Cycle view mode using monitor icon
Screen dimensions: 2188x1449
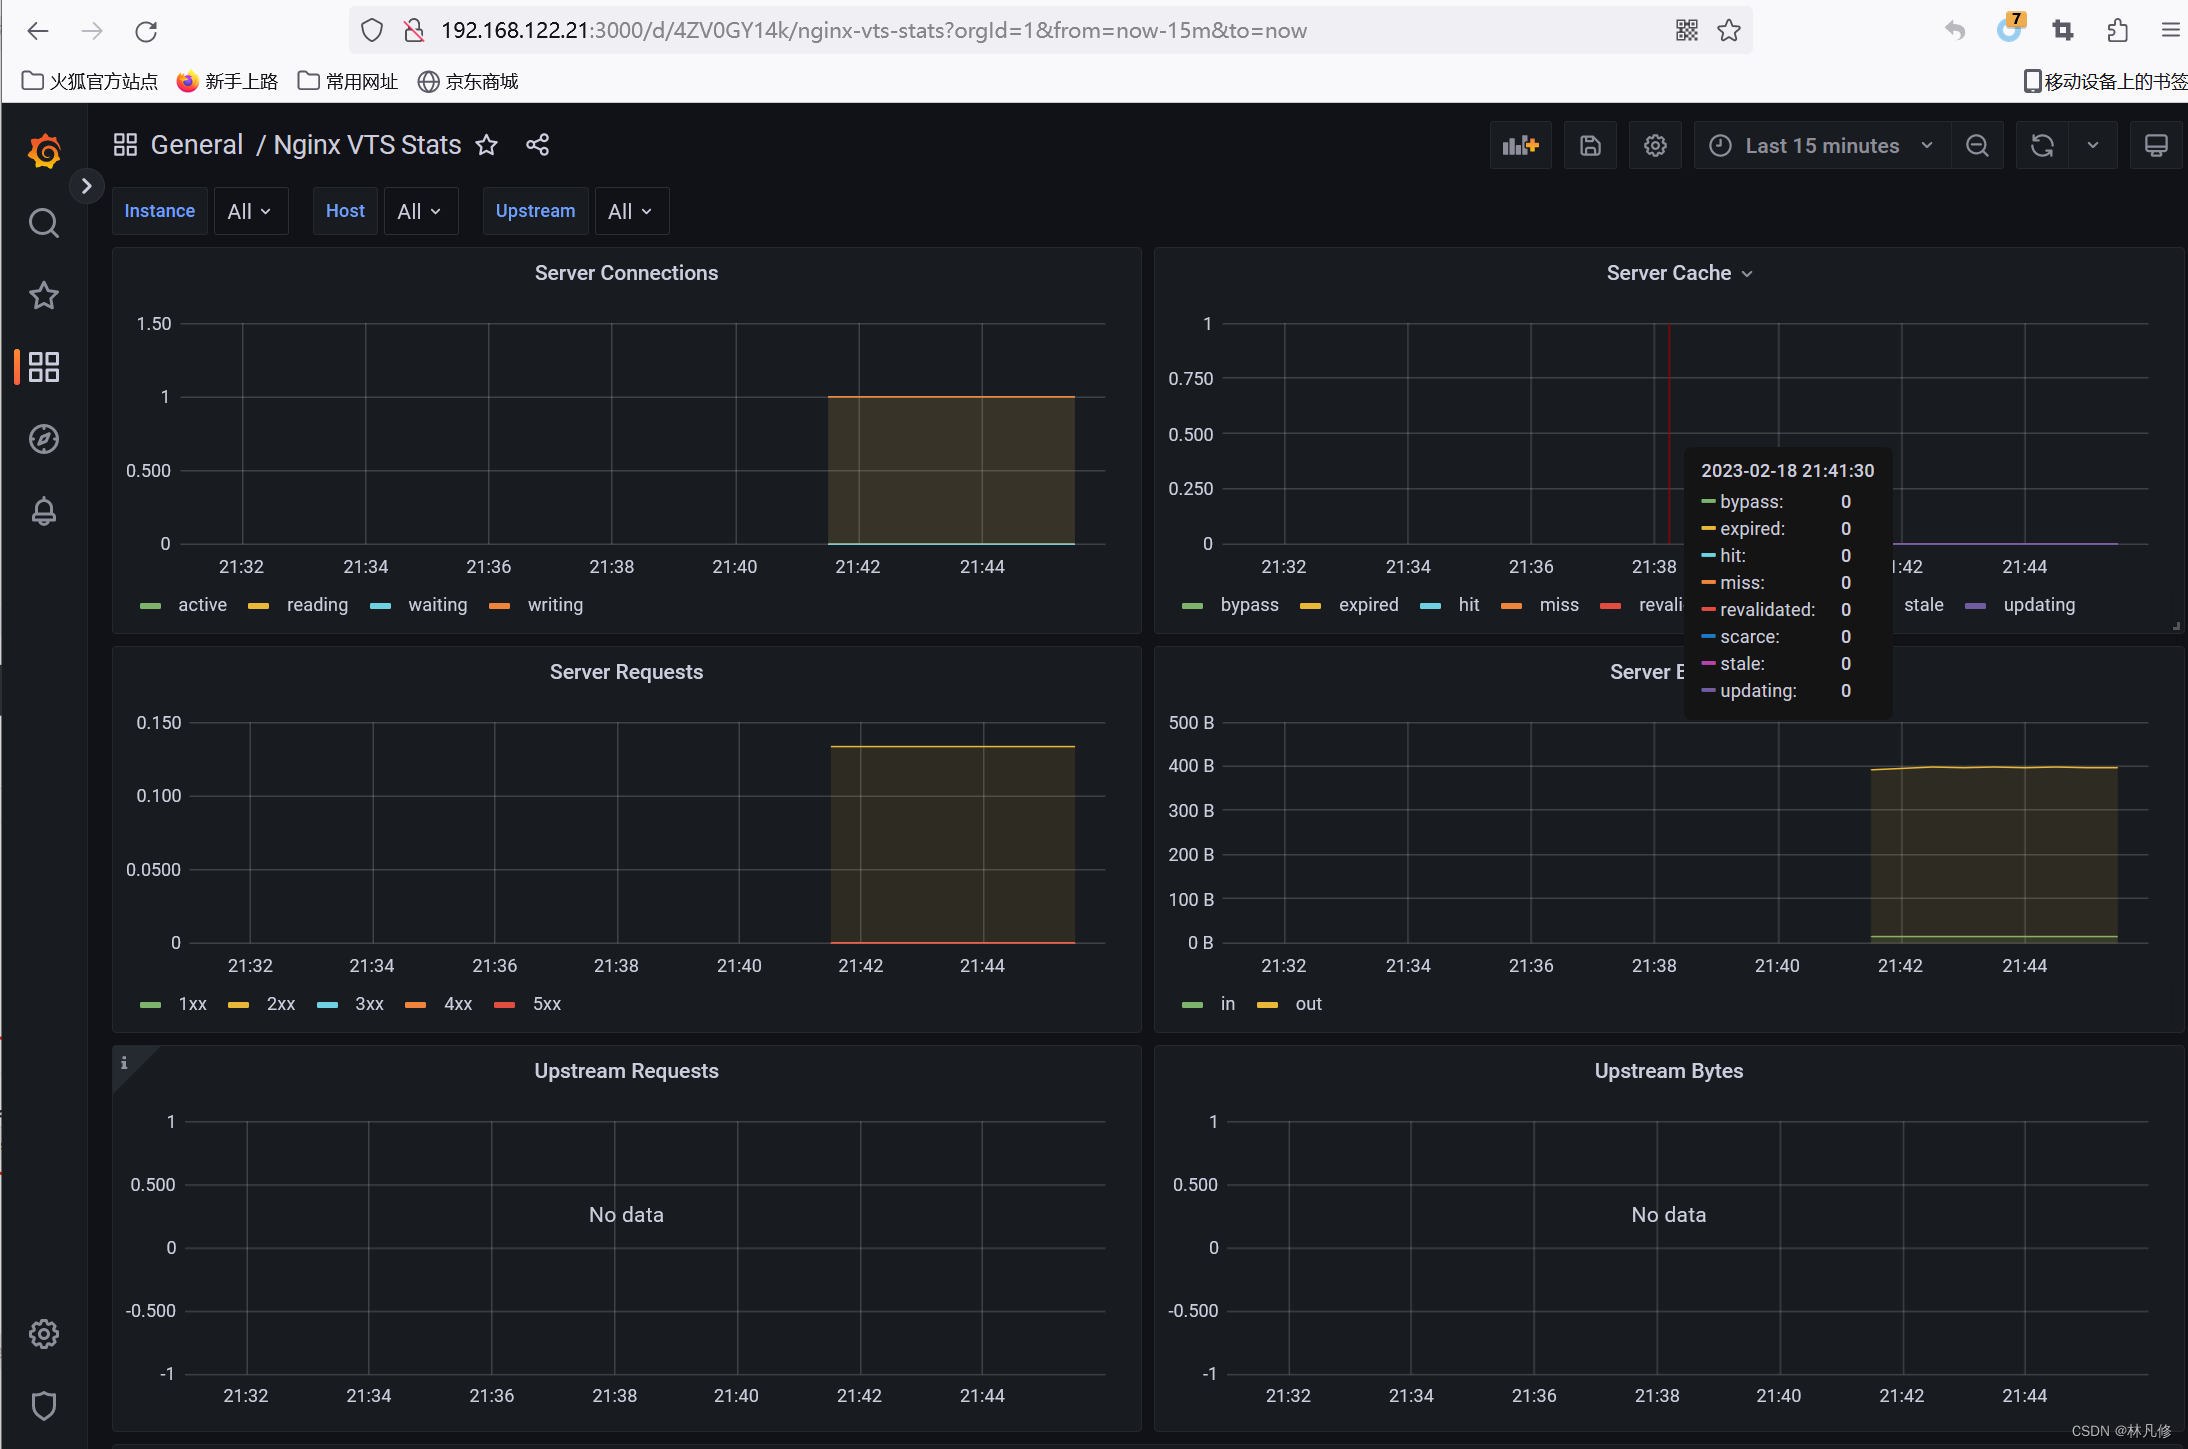click(x=2156, y=146)
